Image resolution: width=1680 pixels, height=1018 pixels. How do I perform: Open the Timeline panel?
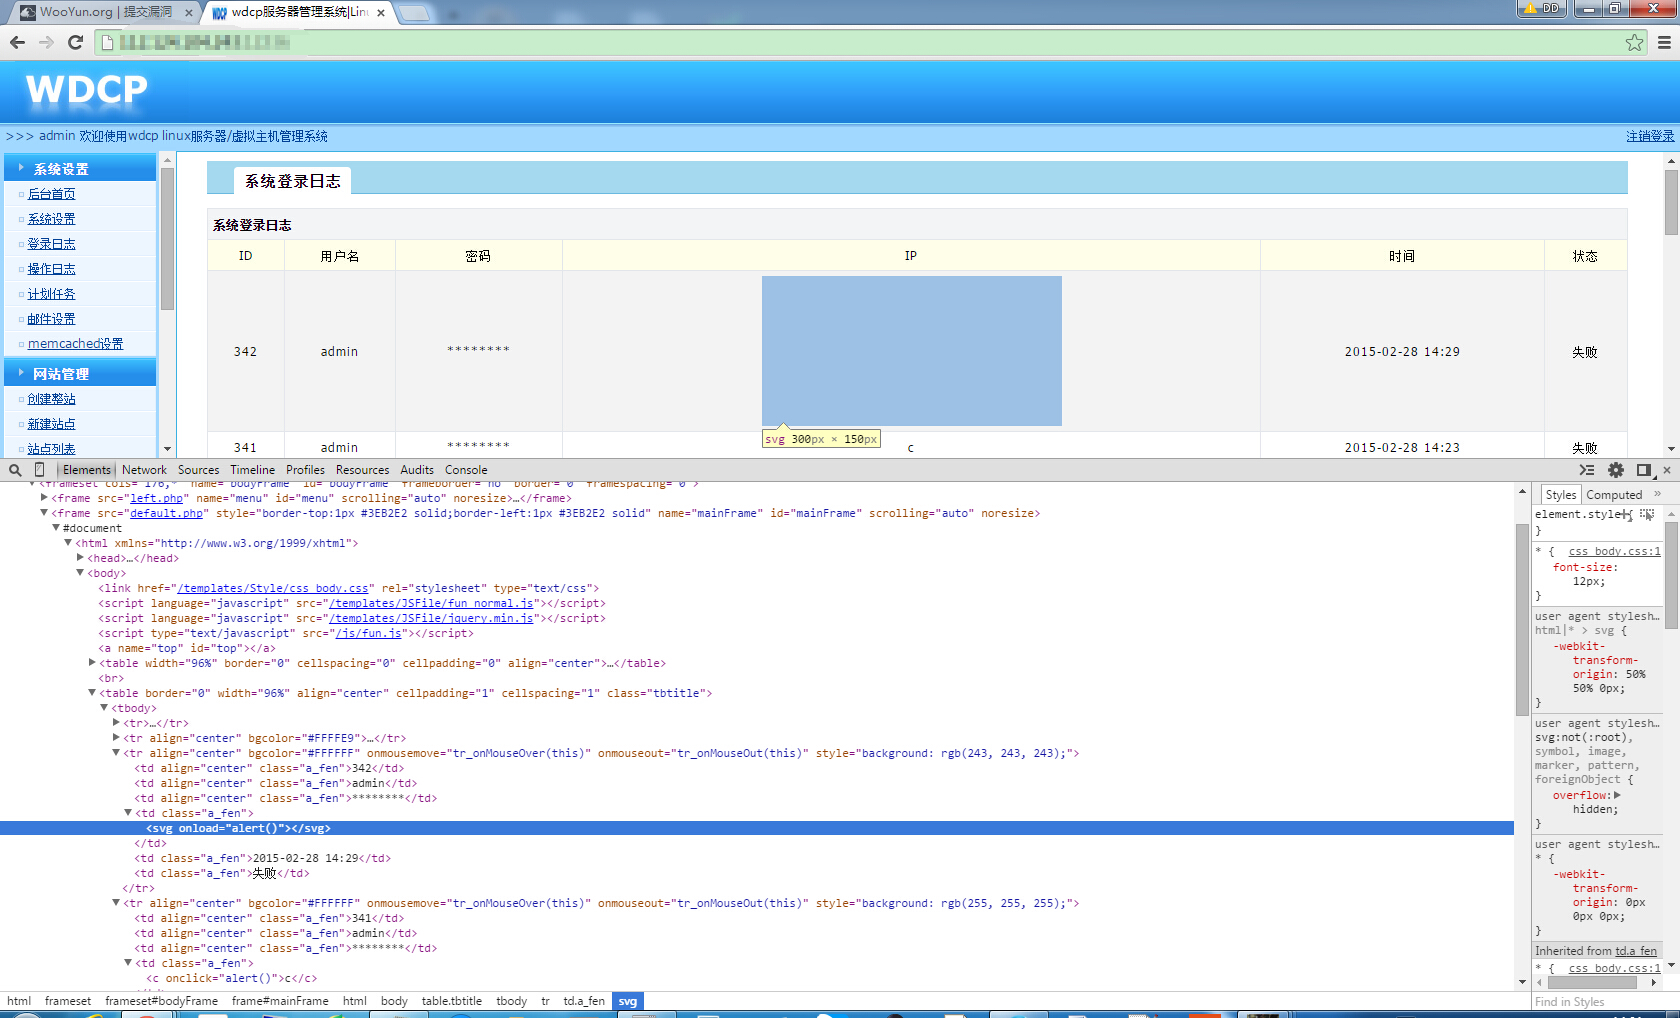[x=252, y=470]
